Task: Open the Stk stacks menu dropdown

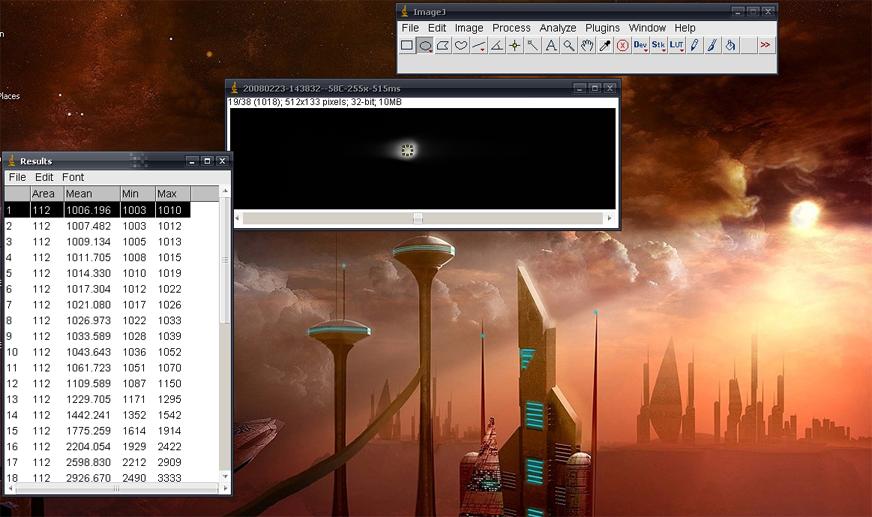Action: point(658,45)
